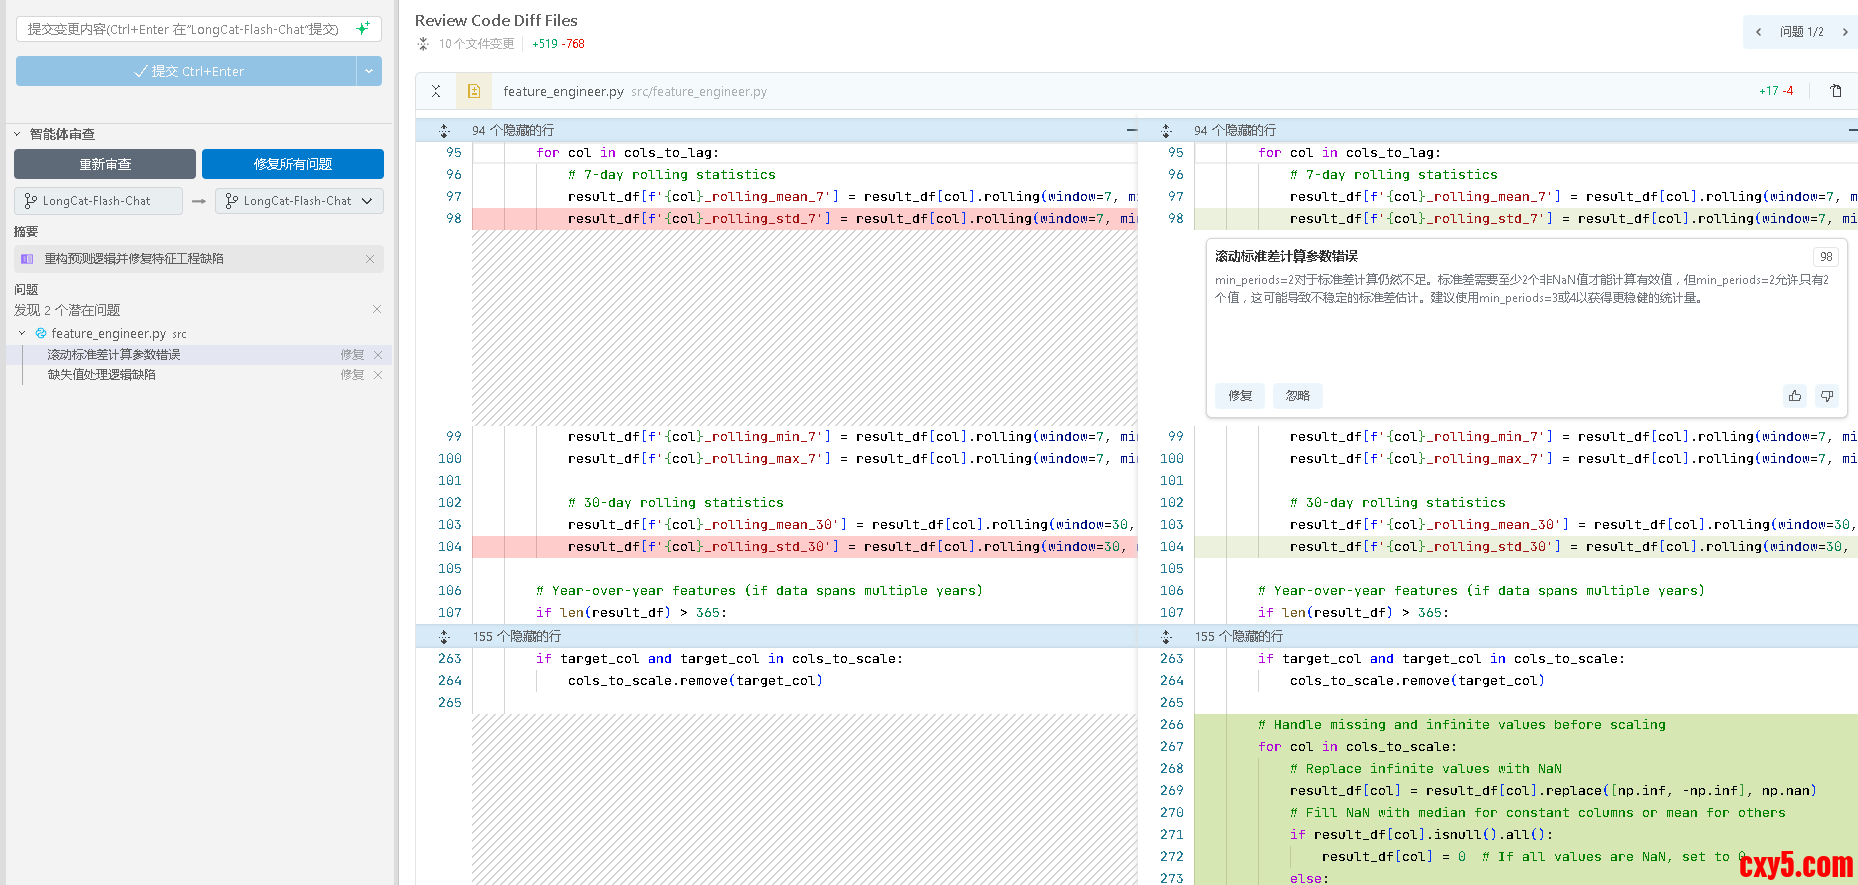Click 忽略 on the issue card
Image resolution: width=1858 pixels, height=885 pixels.
click(x=1297, y=396)
